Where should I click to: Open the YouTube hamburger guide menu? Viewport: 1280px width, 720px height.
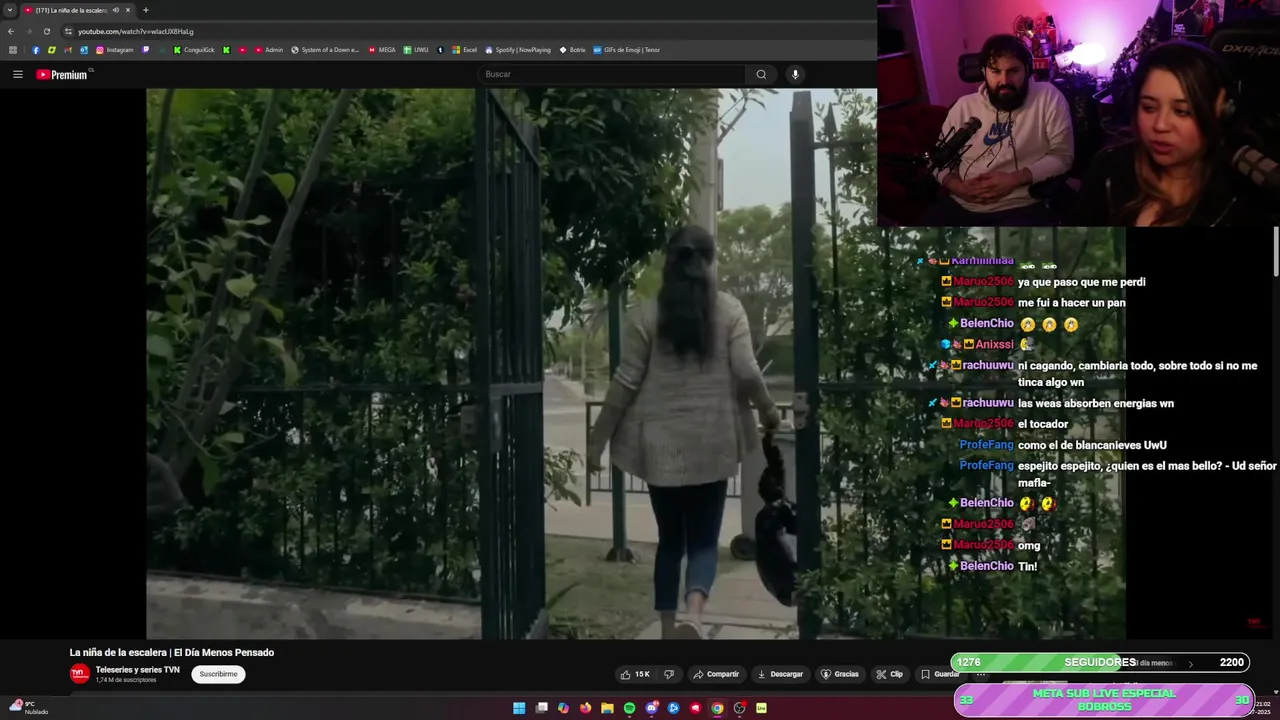click(17, 74)
